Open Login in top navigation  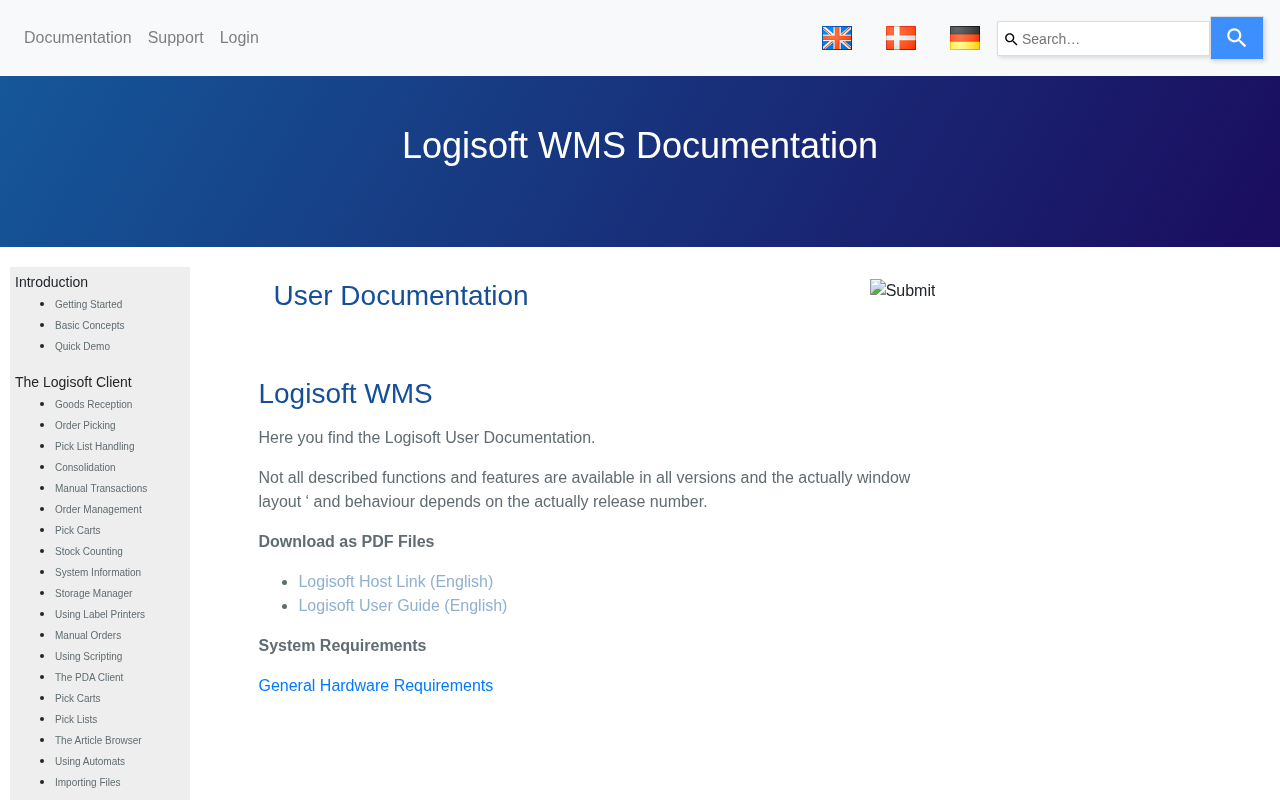pyautogui.click(x=239, y=38)
